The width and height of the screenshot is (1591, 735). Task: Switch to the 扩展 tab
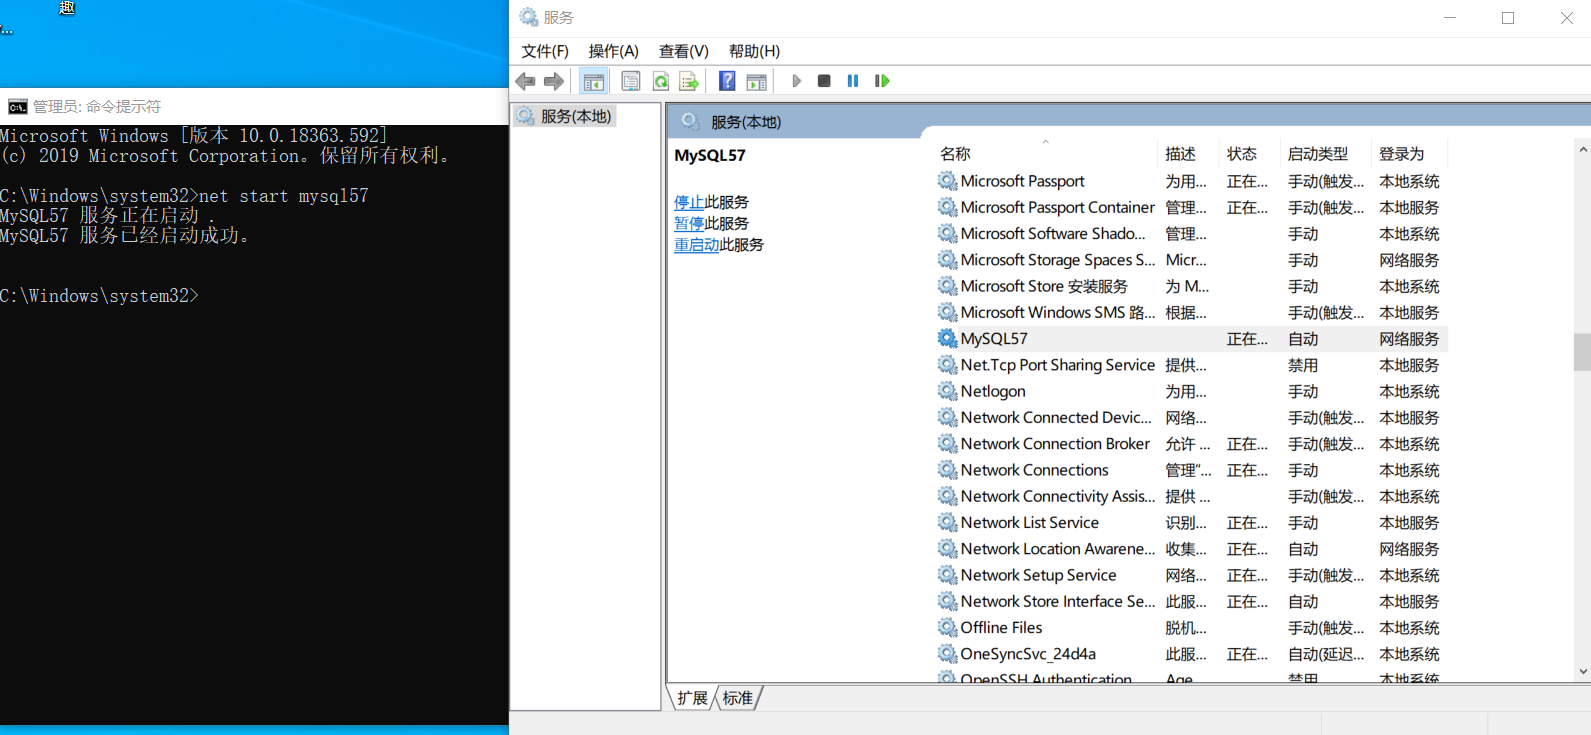[692, 698]
